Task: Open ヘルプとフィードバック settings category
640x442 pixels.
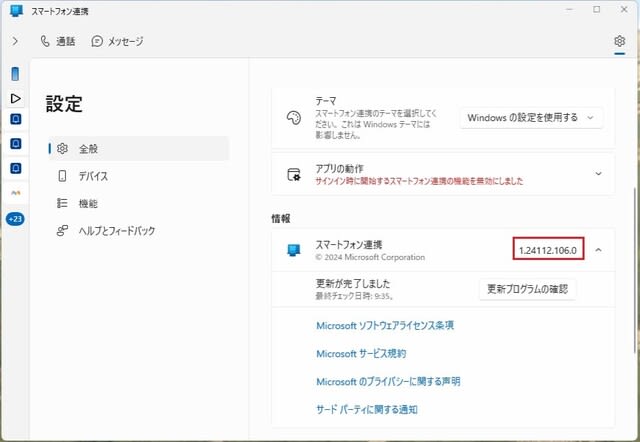Action: coord(139,231)
